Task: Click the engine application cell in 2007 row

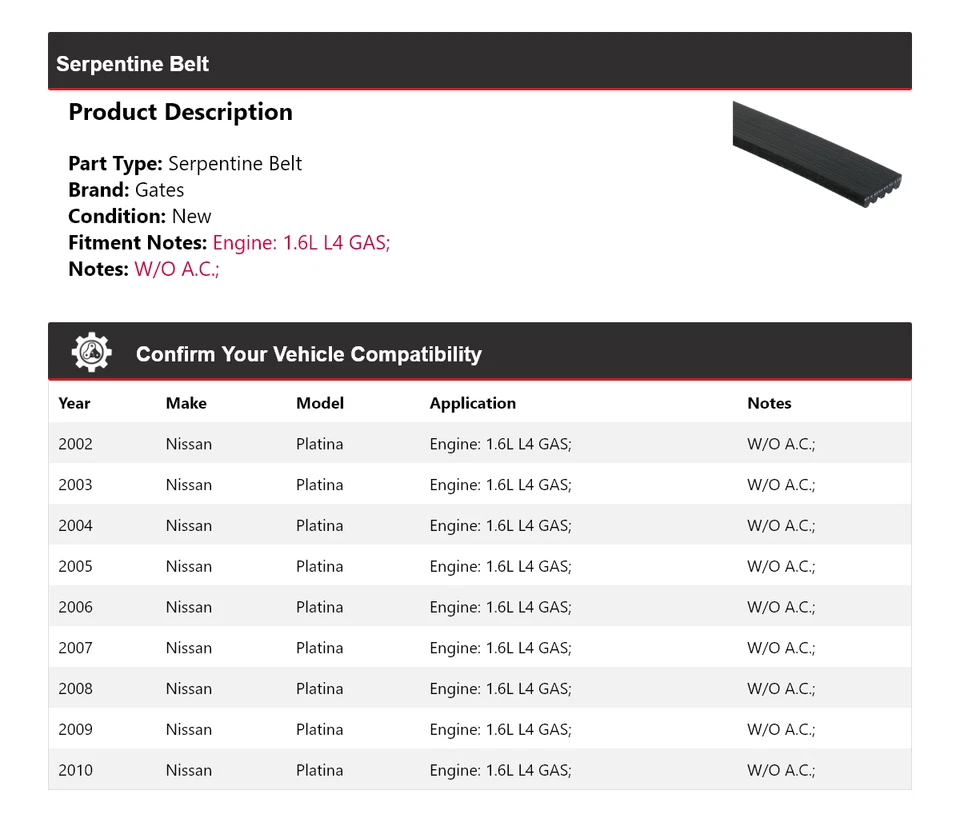Action: click(500, 649)
